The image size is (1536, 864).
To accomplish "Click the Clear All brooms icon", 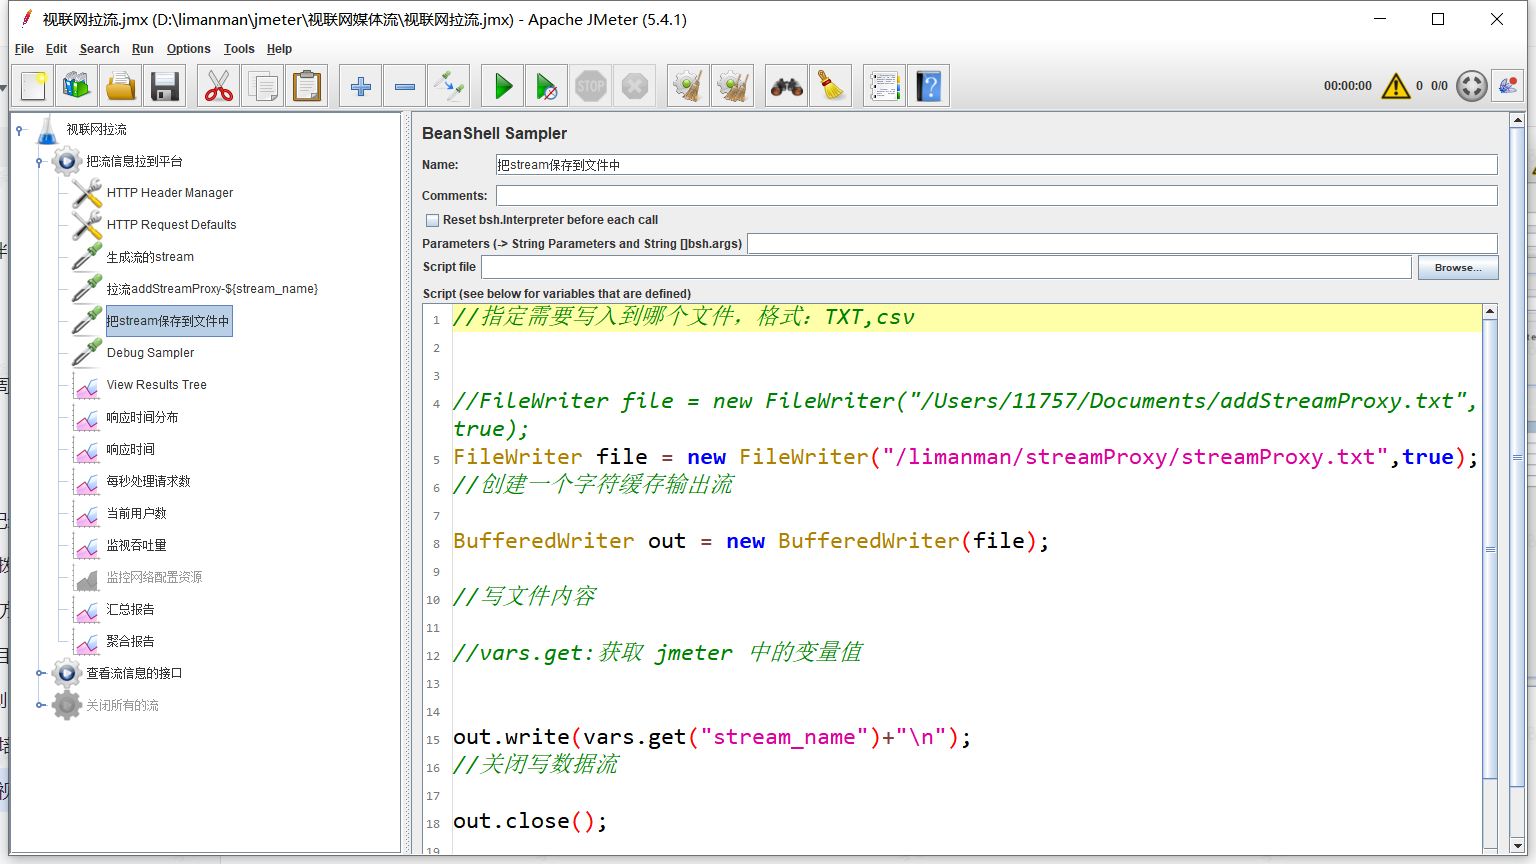I will tap(733, 87).
